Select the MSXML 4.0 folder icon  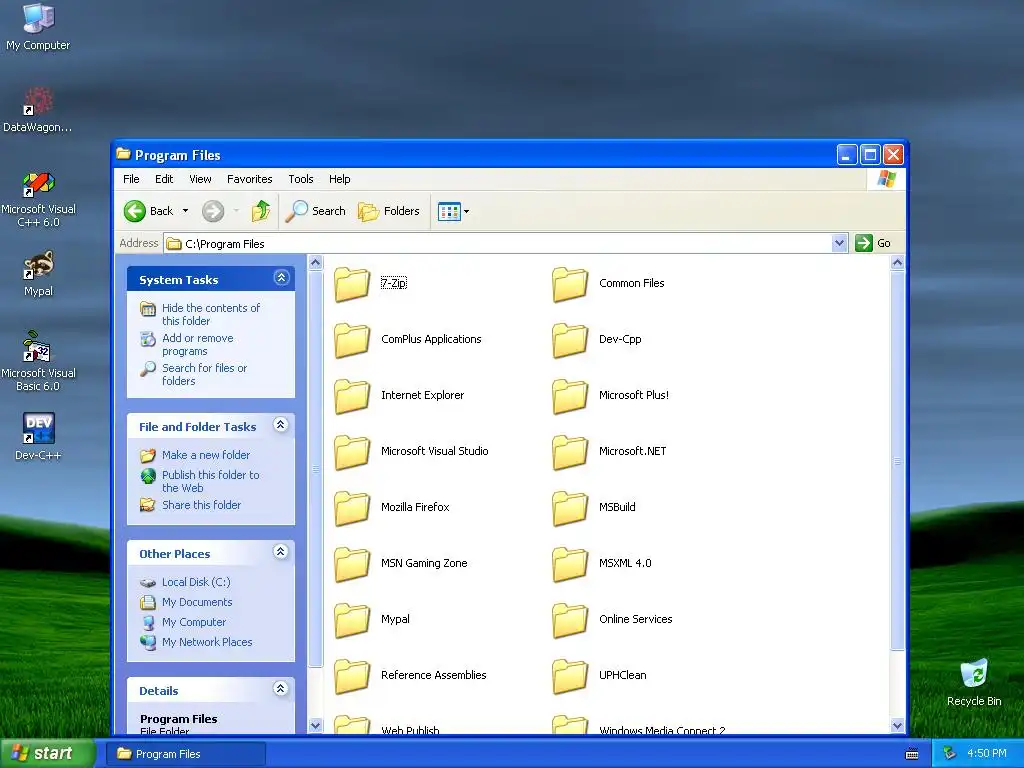pyautogui.click(x=570, y=564)
